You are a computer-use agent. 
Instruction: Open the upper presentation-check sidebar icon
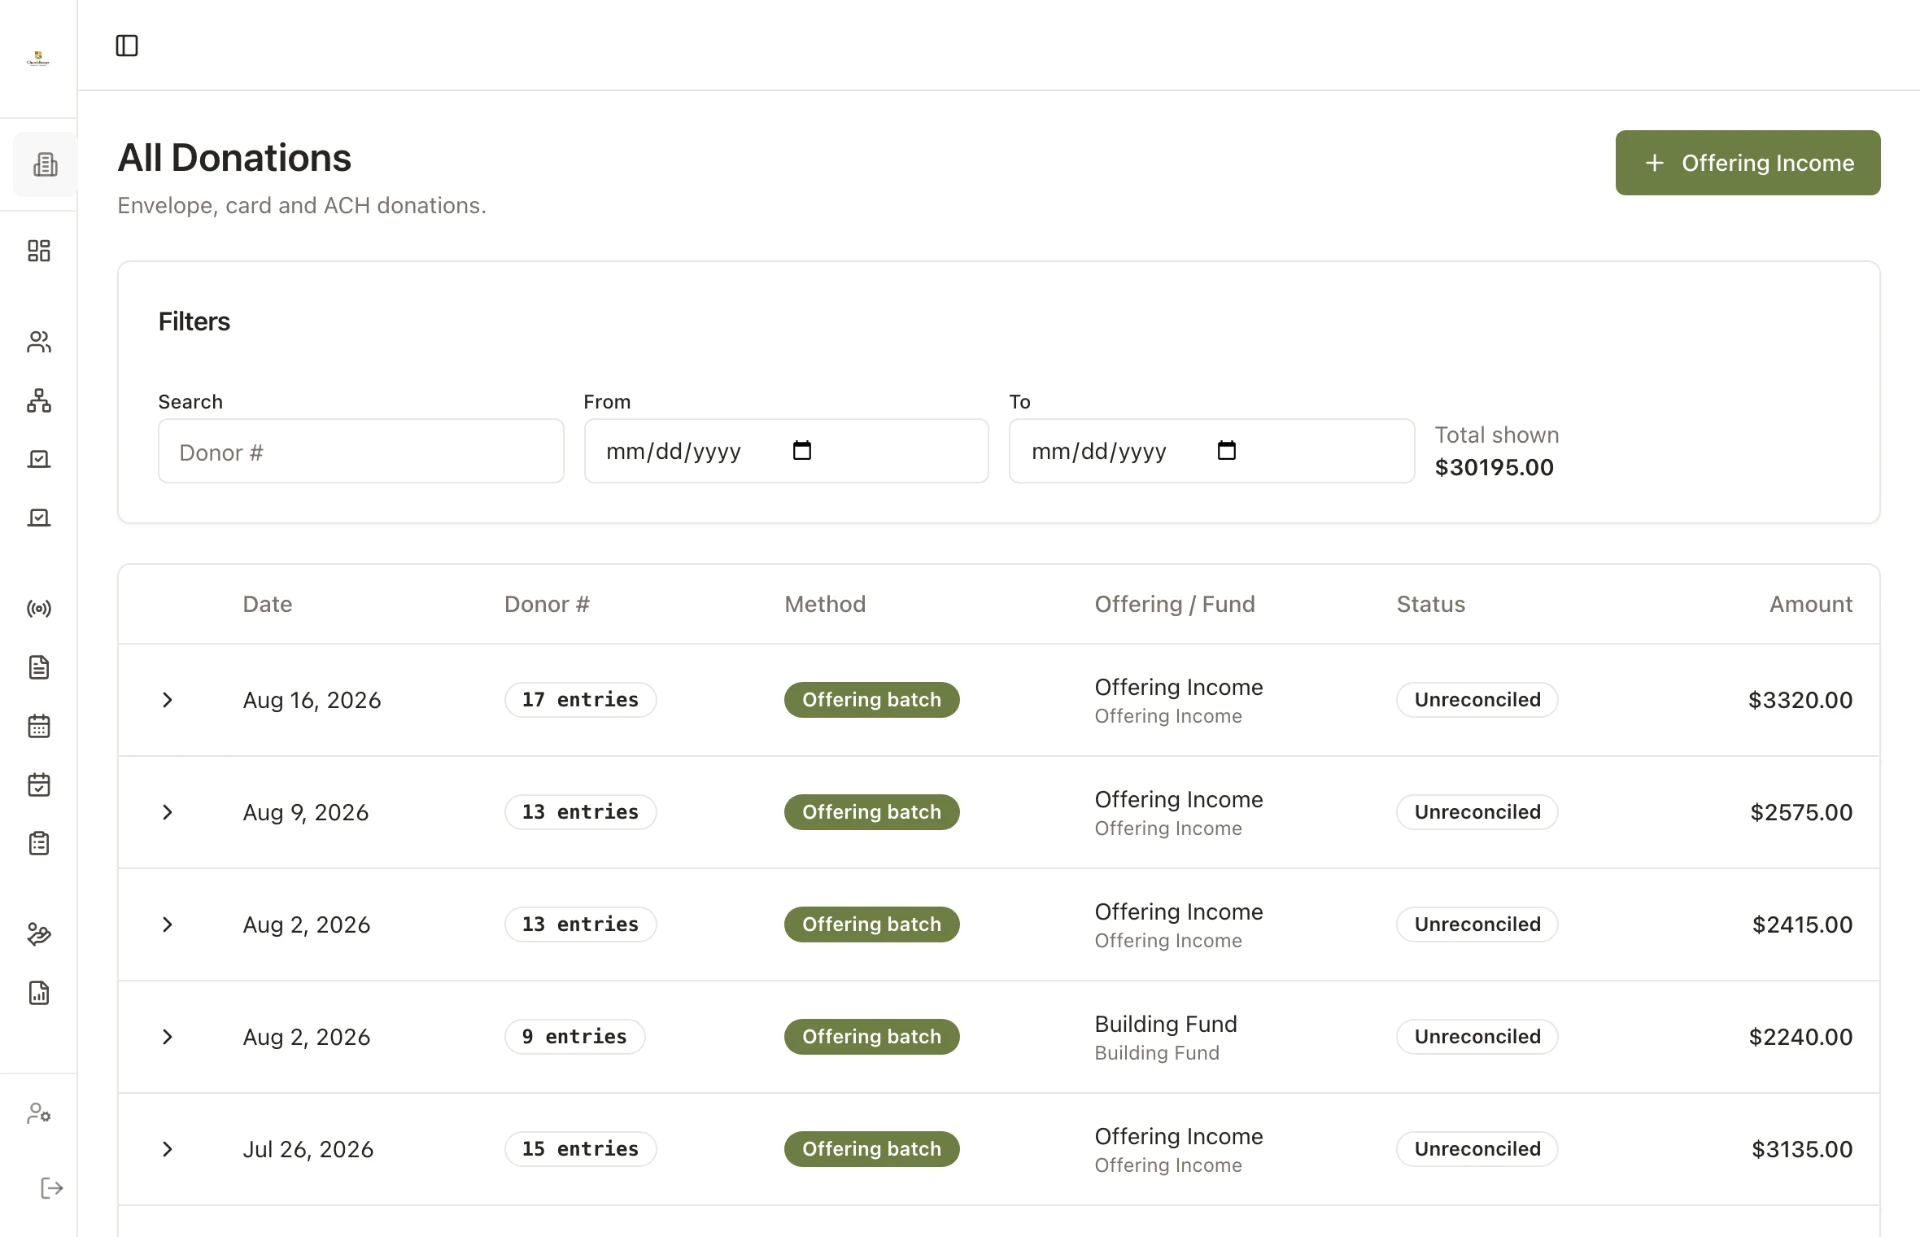pyautogui.click(x=39, y=459)
